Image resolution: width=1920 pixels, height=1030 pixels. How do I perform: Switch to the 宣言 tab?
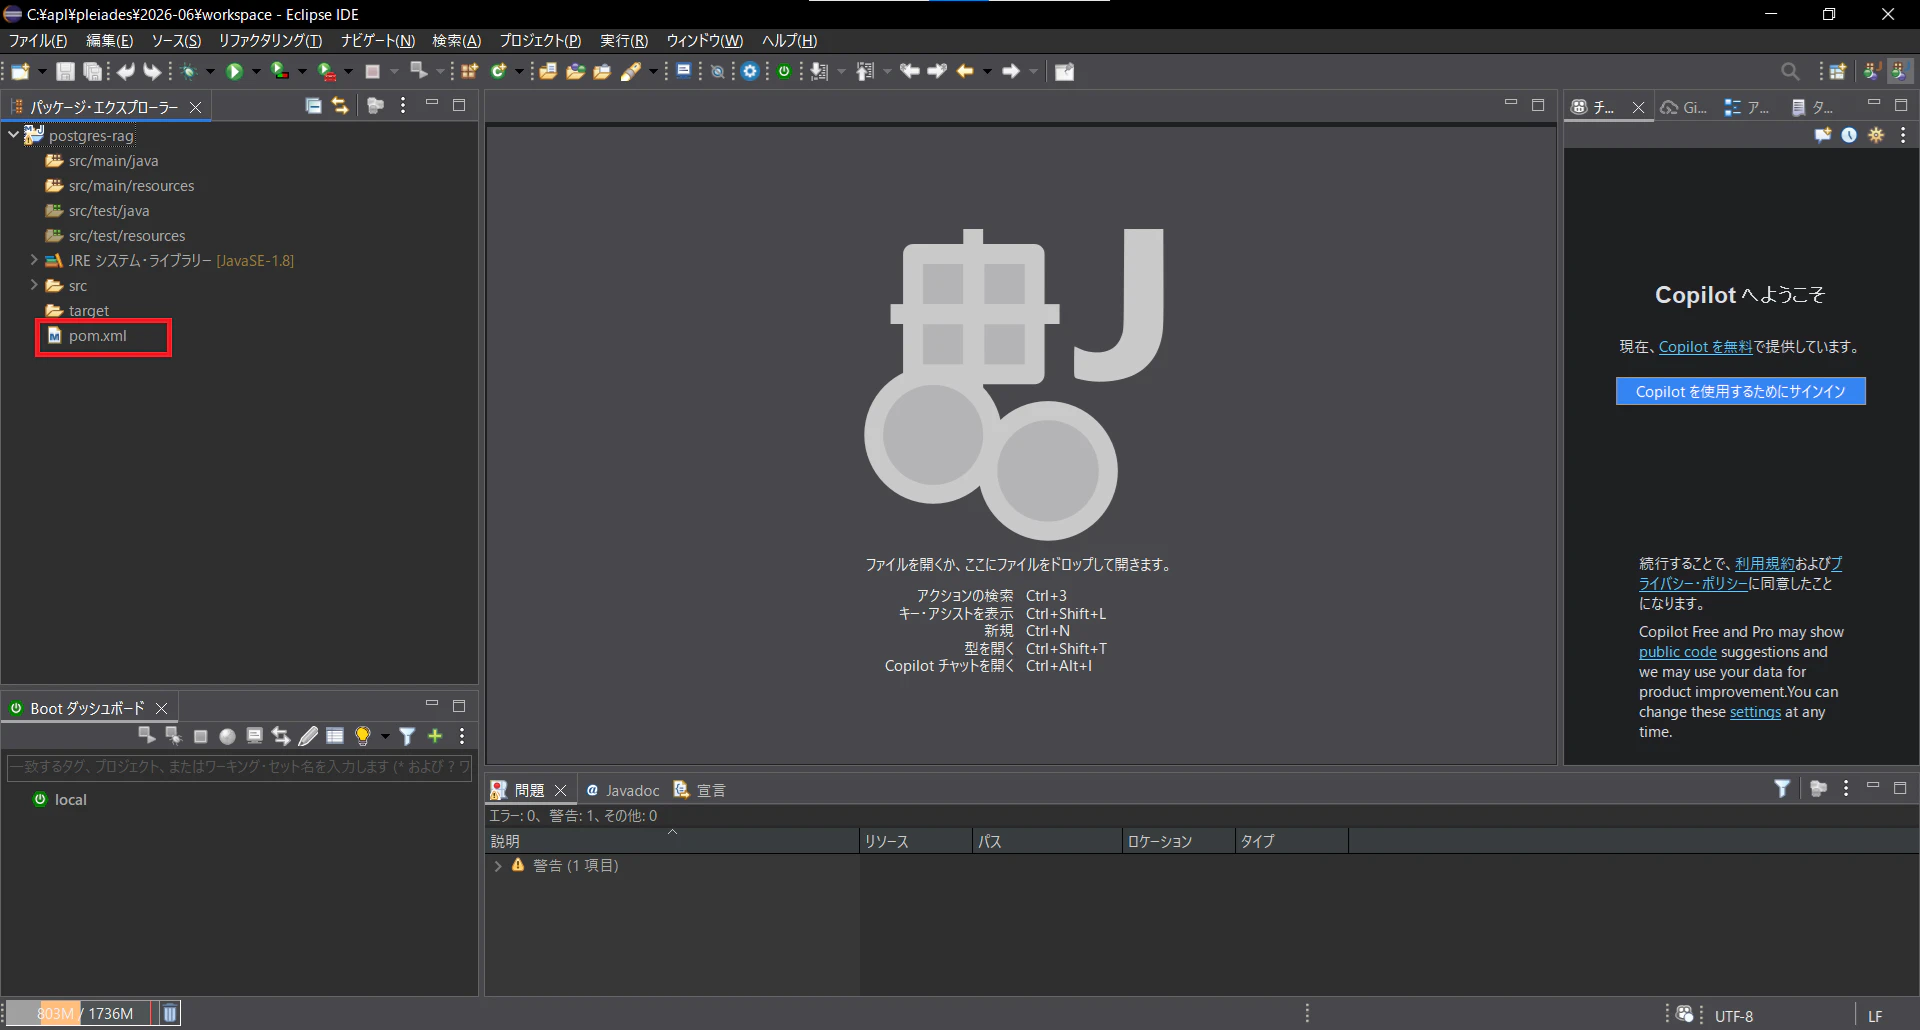pos(700,790)
